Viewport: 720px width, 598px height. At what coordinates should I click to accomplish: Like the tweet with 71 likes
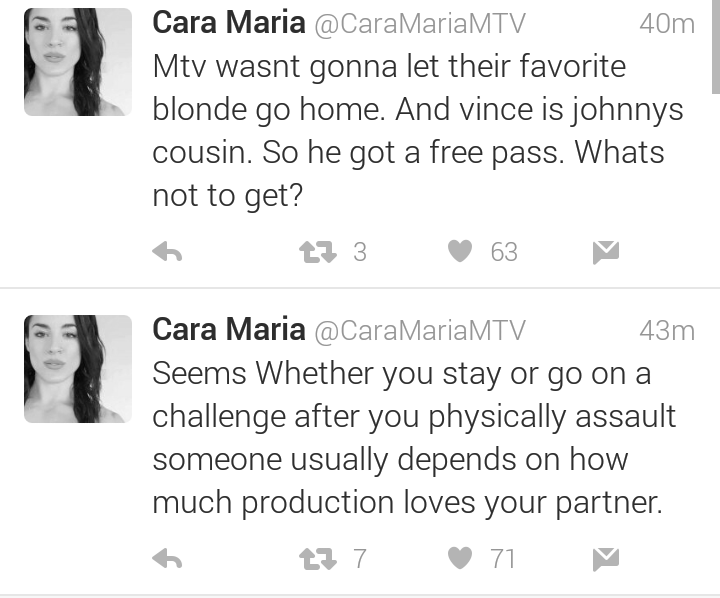click(x=460, y=558)
